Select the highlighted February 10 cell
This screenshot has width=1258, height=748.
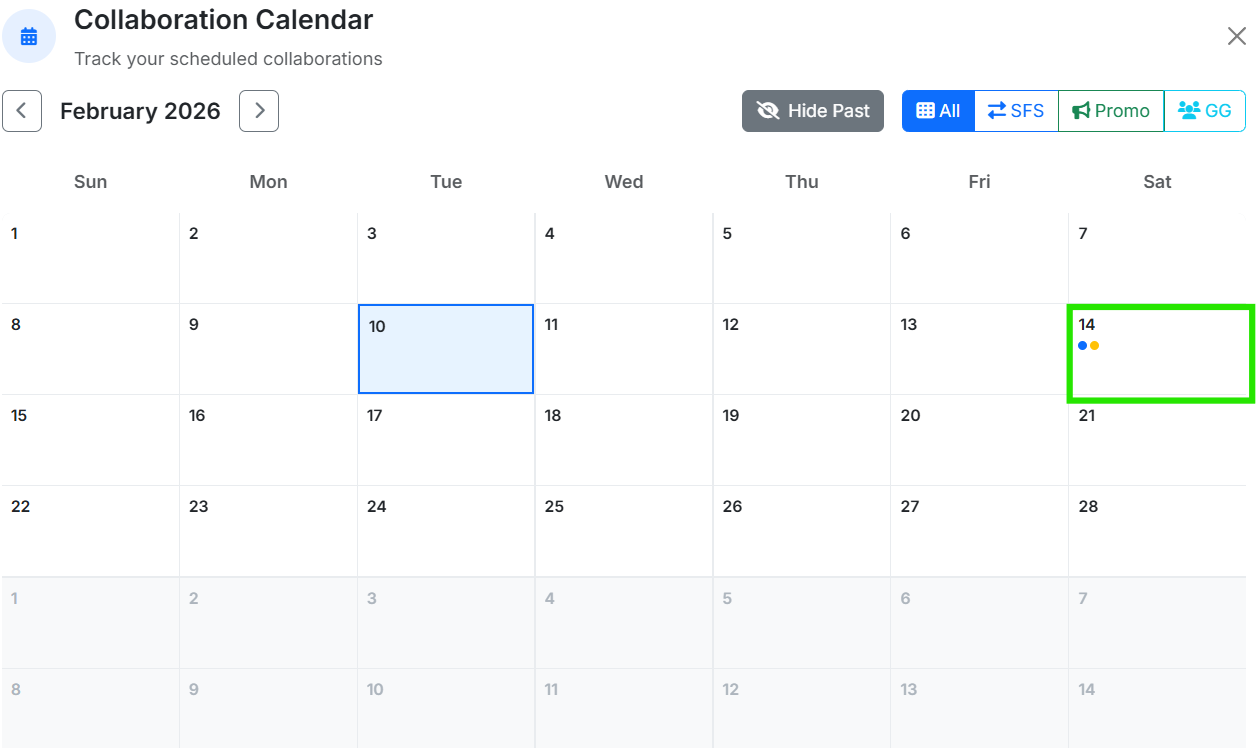point(445,348)
